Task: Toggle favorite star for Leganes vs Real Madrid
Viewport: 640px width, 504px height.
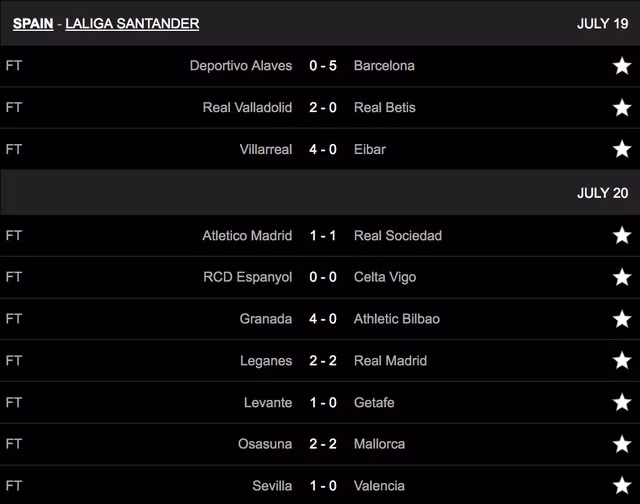Action: tap(622, 361)
